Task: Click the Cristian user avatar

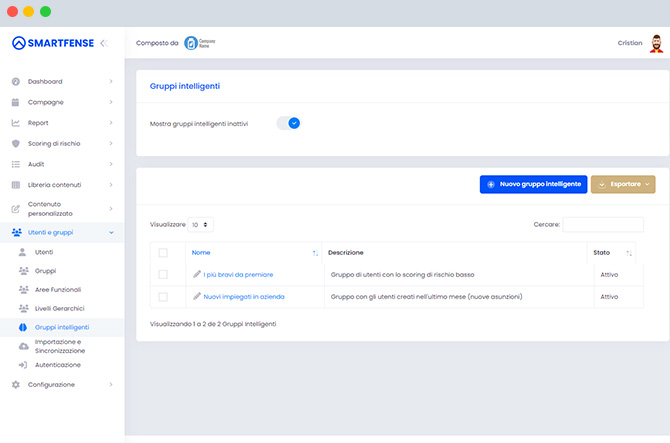Action: pos(656,44)
